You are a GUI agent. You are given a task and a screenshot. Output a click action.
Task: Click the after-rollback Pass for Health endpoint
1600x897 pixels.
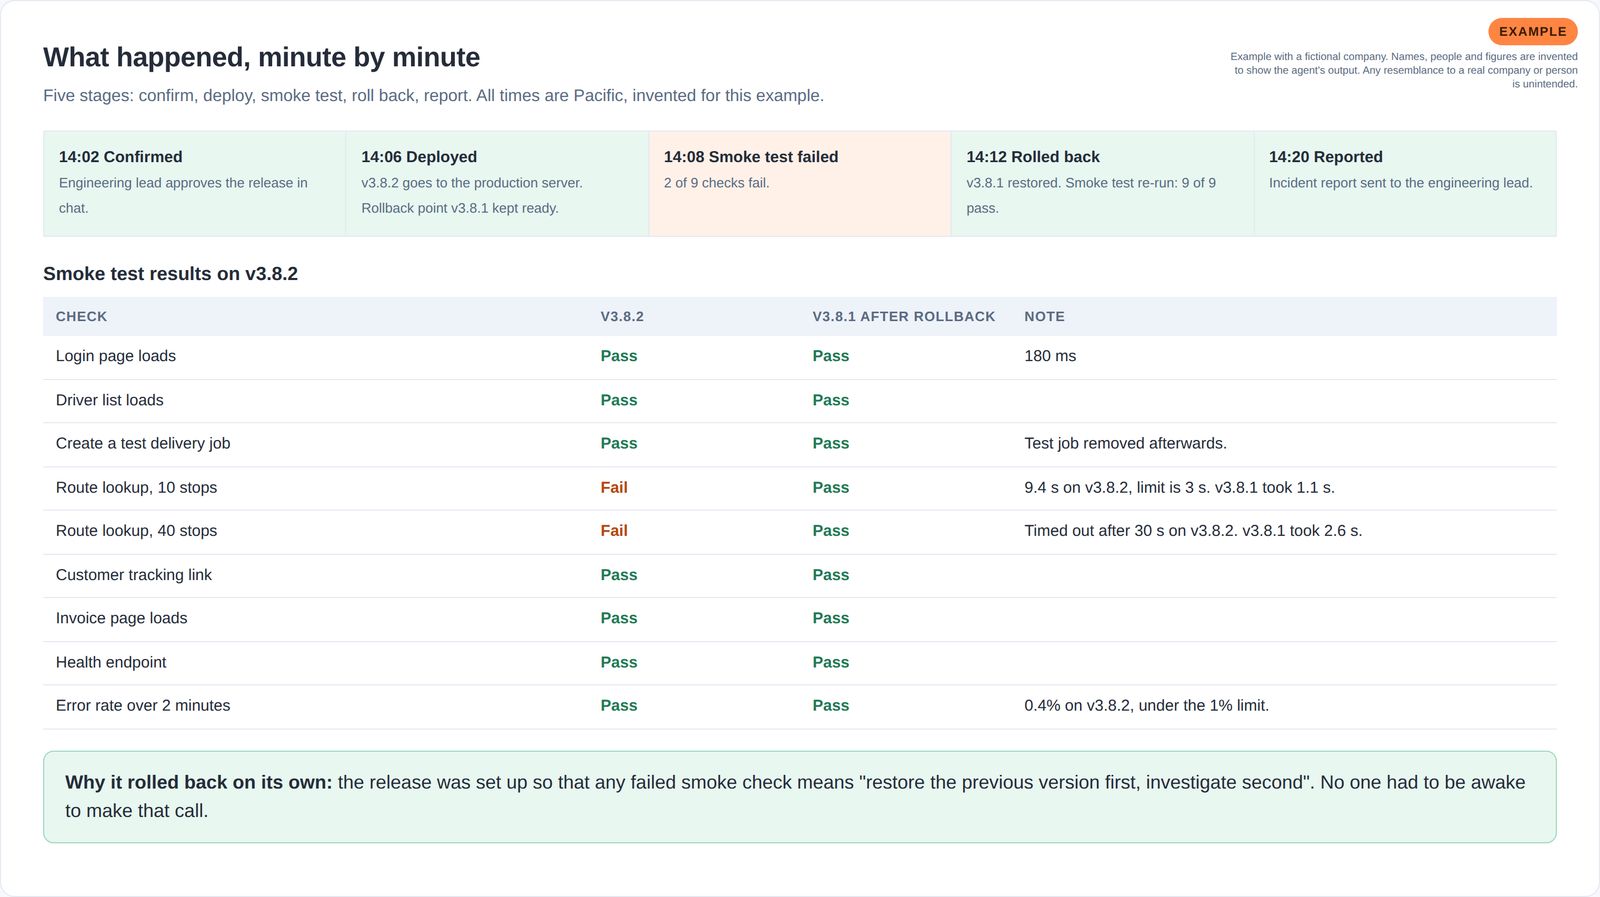[x=831, y=662]
